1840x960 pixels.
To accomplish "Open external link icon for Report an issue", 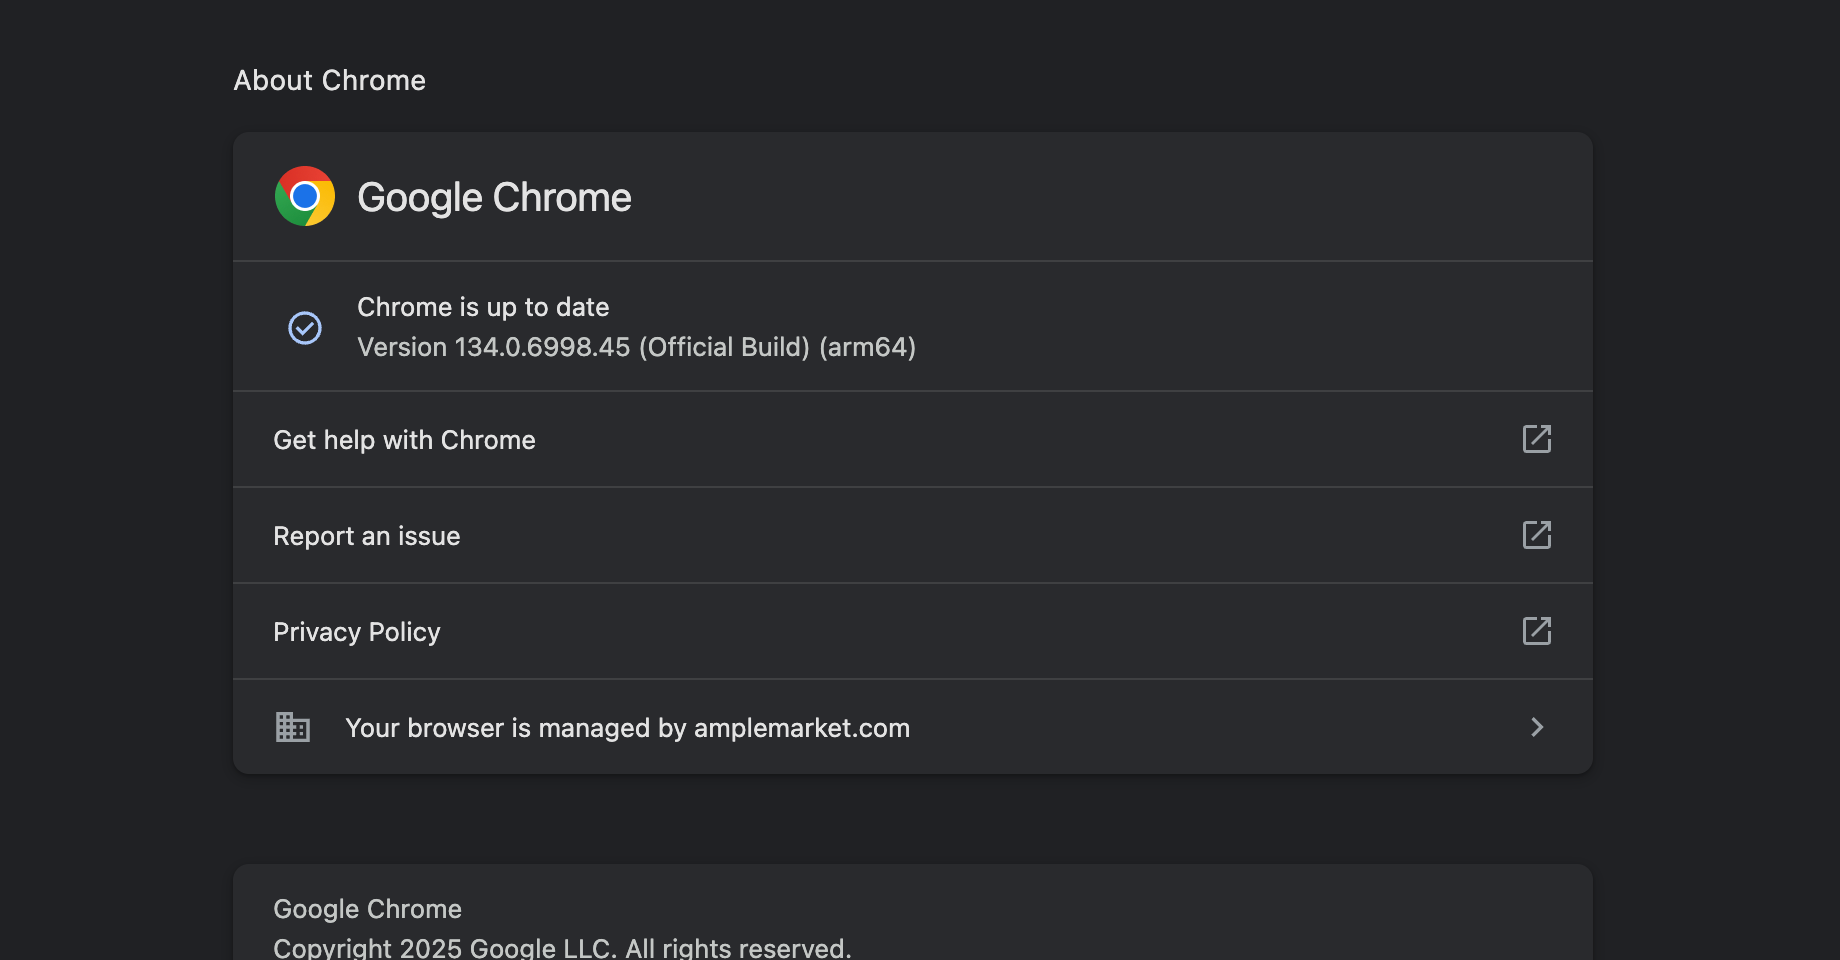I will (x=1537, y=535).
